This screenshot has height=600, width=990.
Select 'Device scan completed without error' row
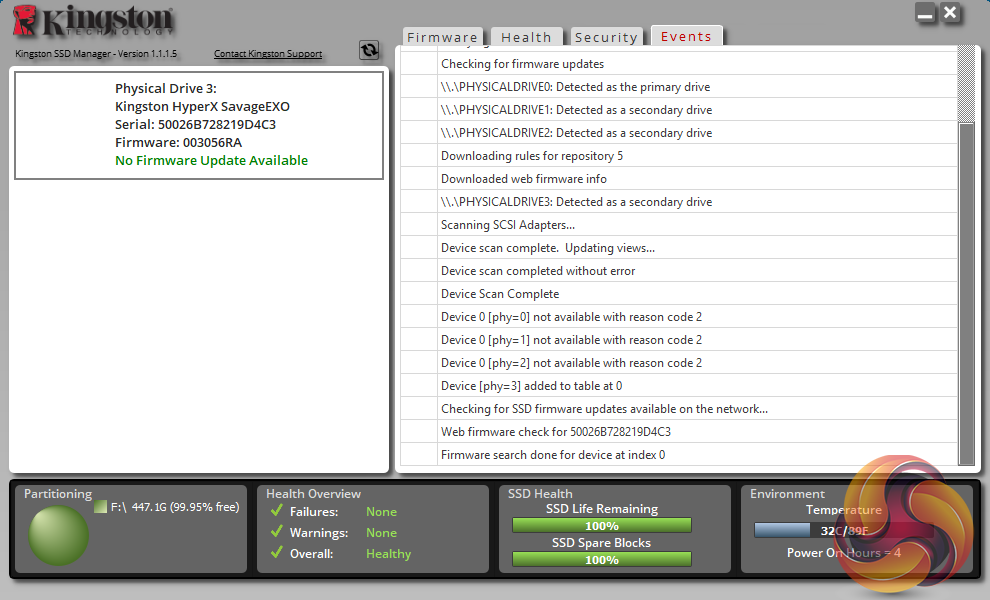pyautogui.click(x=679, y=271)
